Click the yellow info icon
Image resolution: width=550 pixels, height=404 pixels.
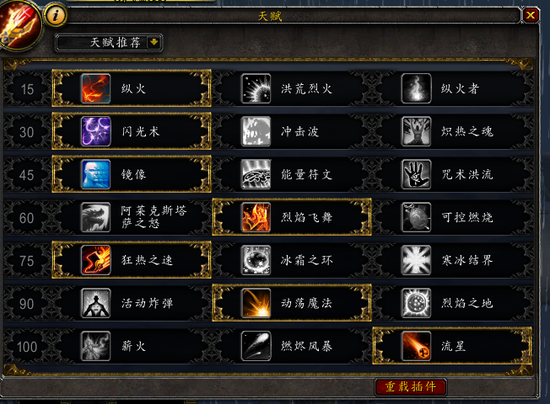(x=55, y=15)
